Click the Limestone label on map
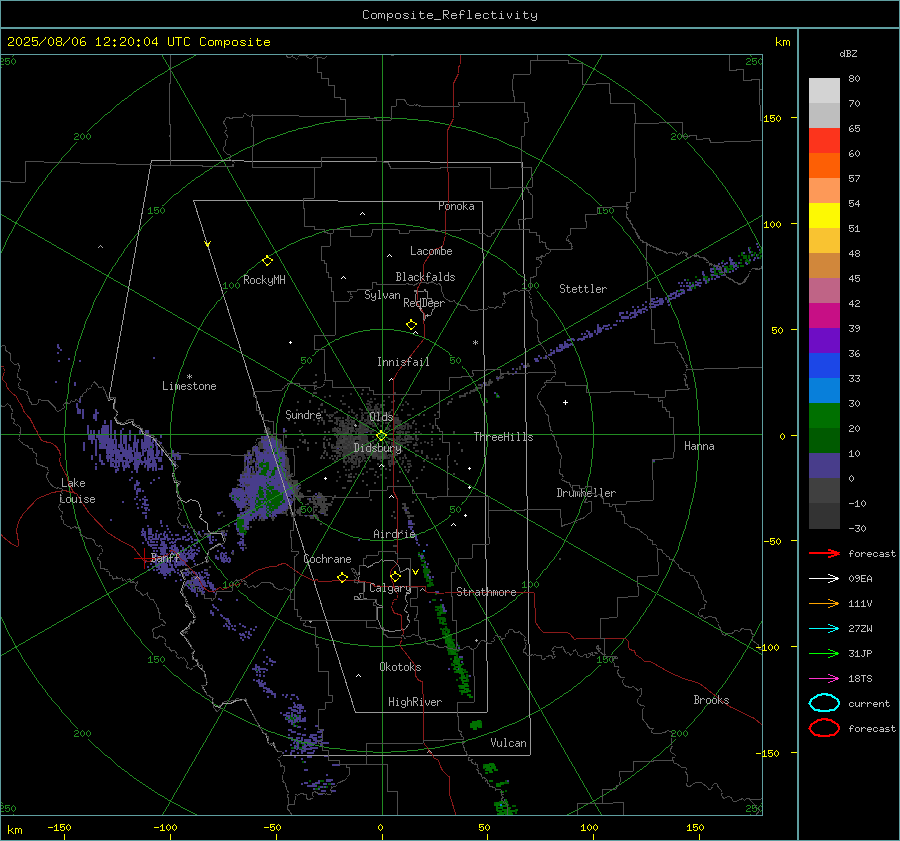Viewport: 900px width, 841px height. pyautogui.click(x=189, y=386)
